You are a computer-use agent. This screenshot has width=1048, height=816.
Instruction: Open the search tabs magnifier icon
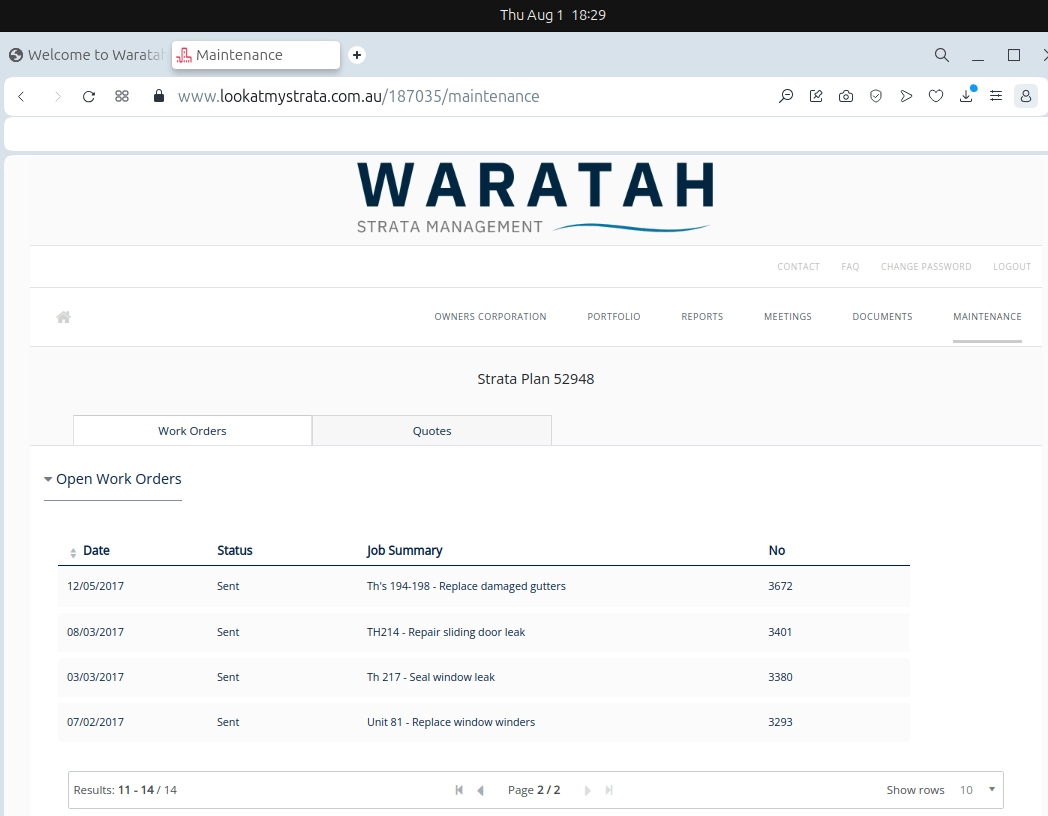tap(942, 55)
